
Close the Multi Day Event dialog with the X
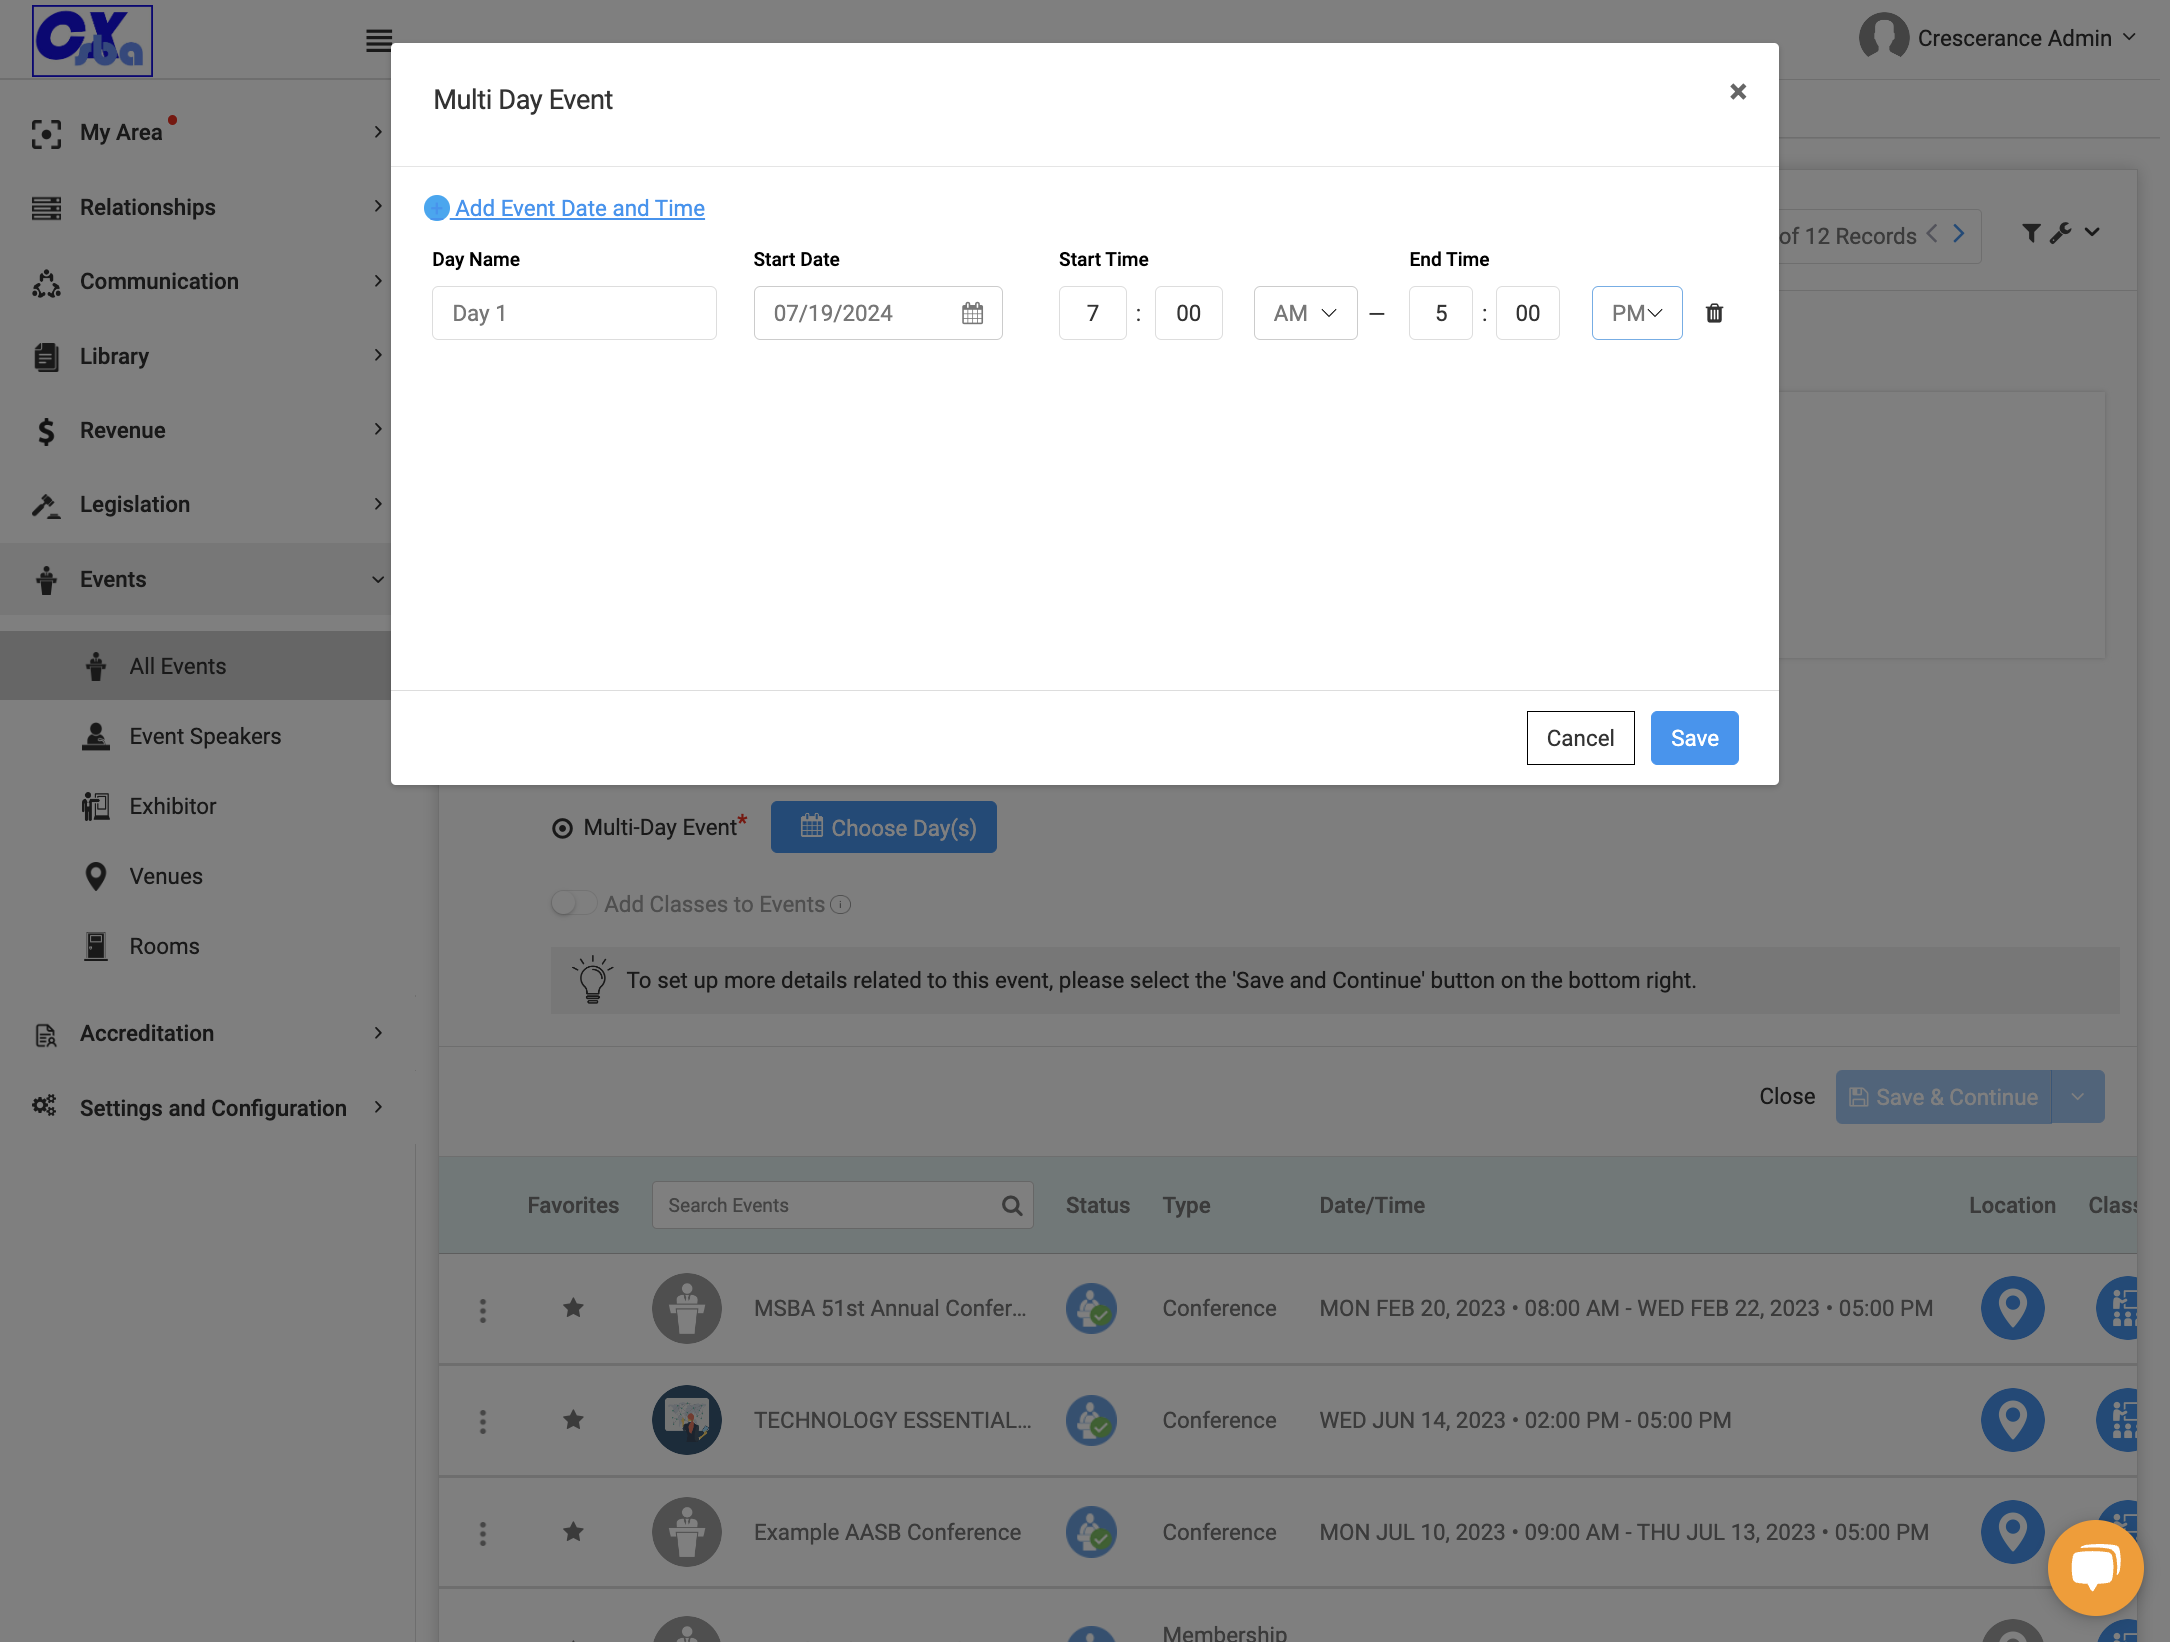click(1738, 92)
